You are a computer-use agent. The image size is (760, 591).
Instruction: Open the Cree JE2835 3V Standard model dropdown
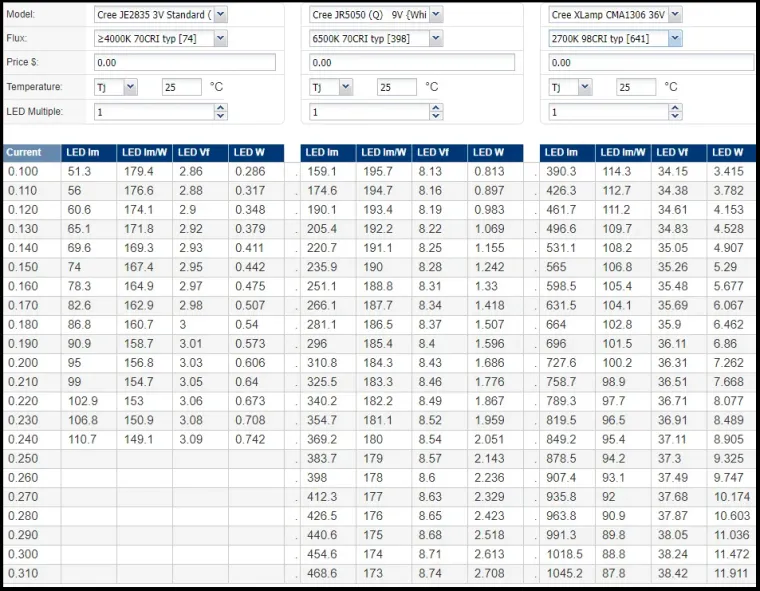click(220, 14)
